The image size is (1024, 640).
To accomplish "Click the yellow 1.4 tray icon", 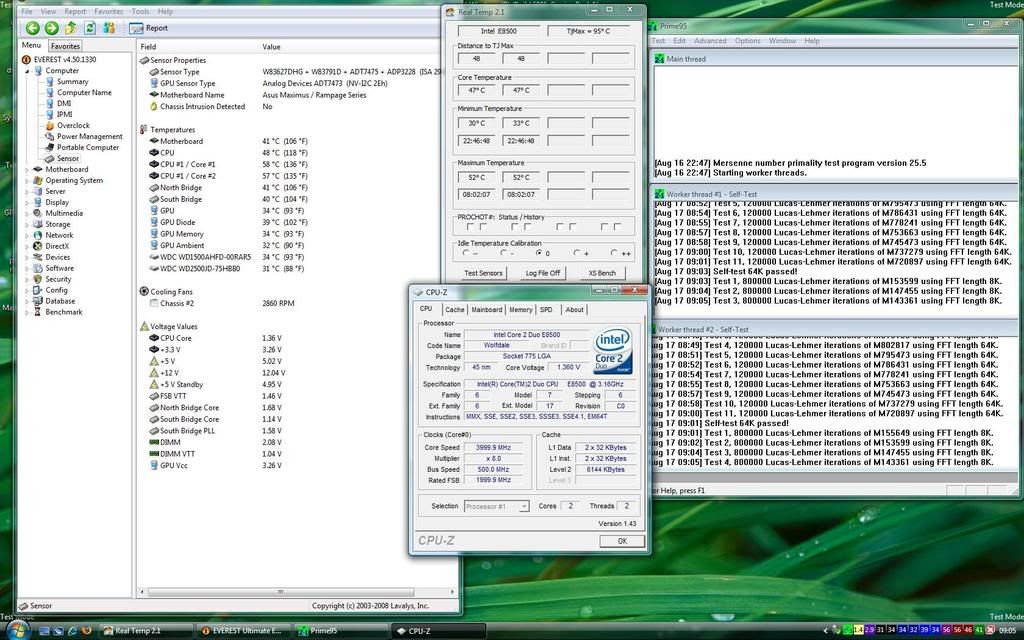I will (x=858, y=630).
